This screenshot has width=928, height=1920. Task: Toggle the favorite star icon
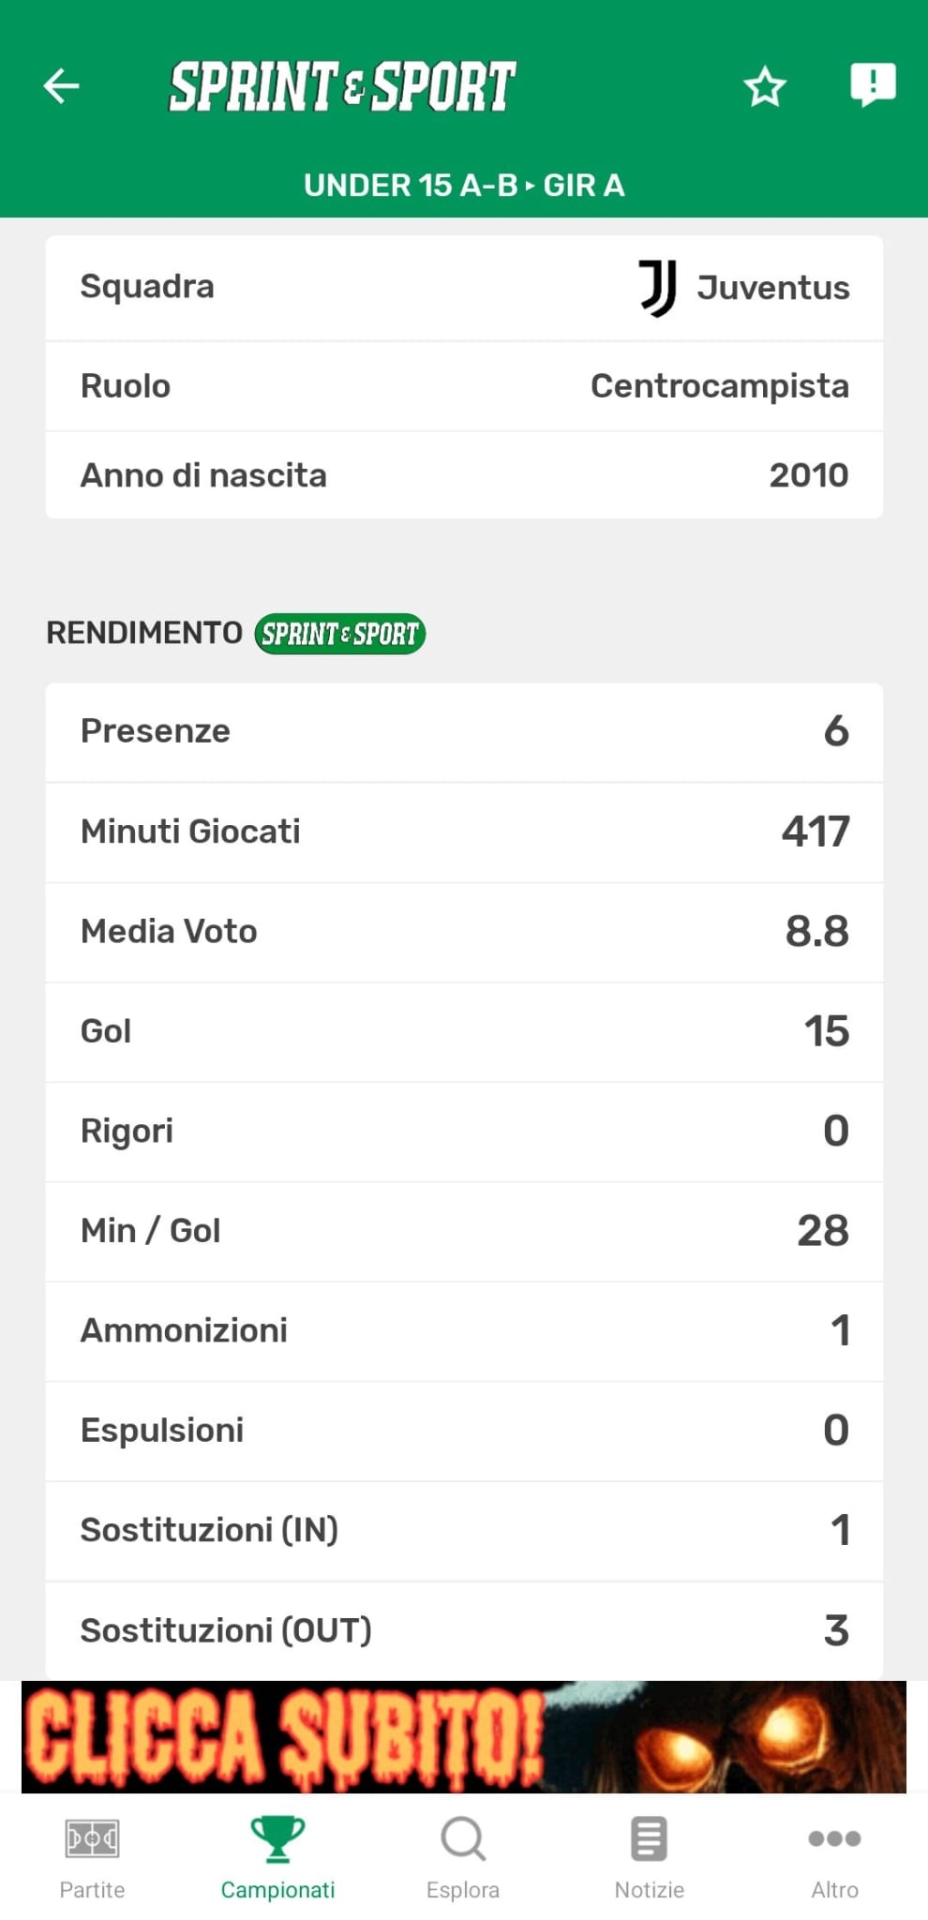[x=765, y=87]
